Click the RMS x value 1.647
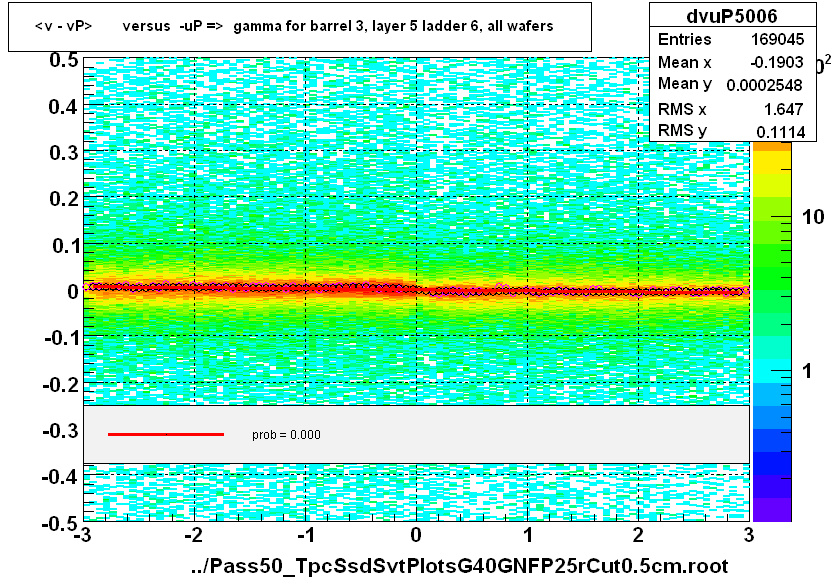 pyautogui.click(x=783, y=109)
